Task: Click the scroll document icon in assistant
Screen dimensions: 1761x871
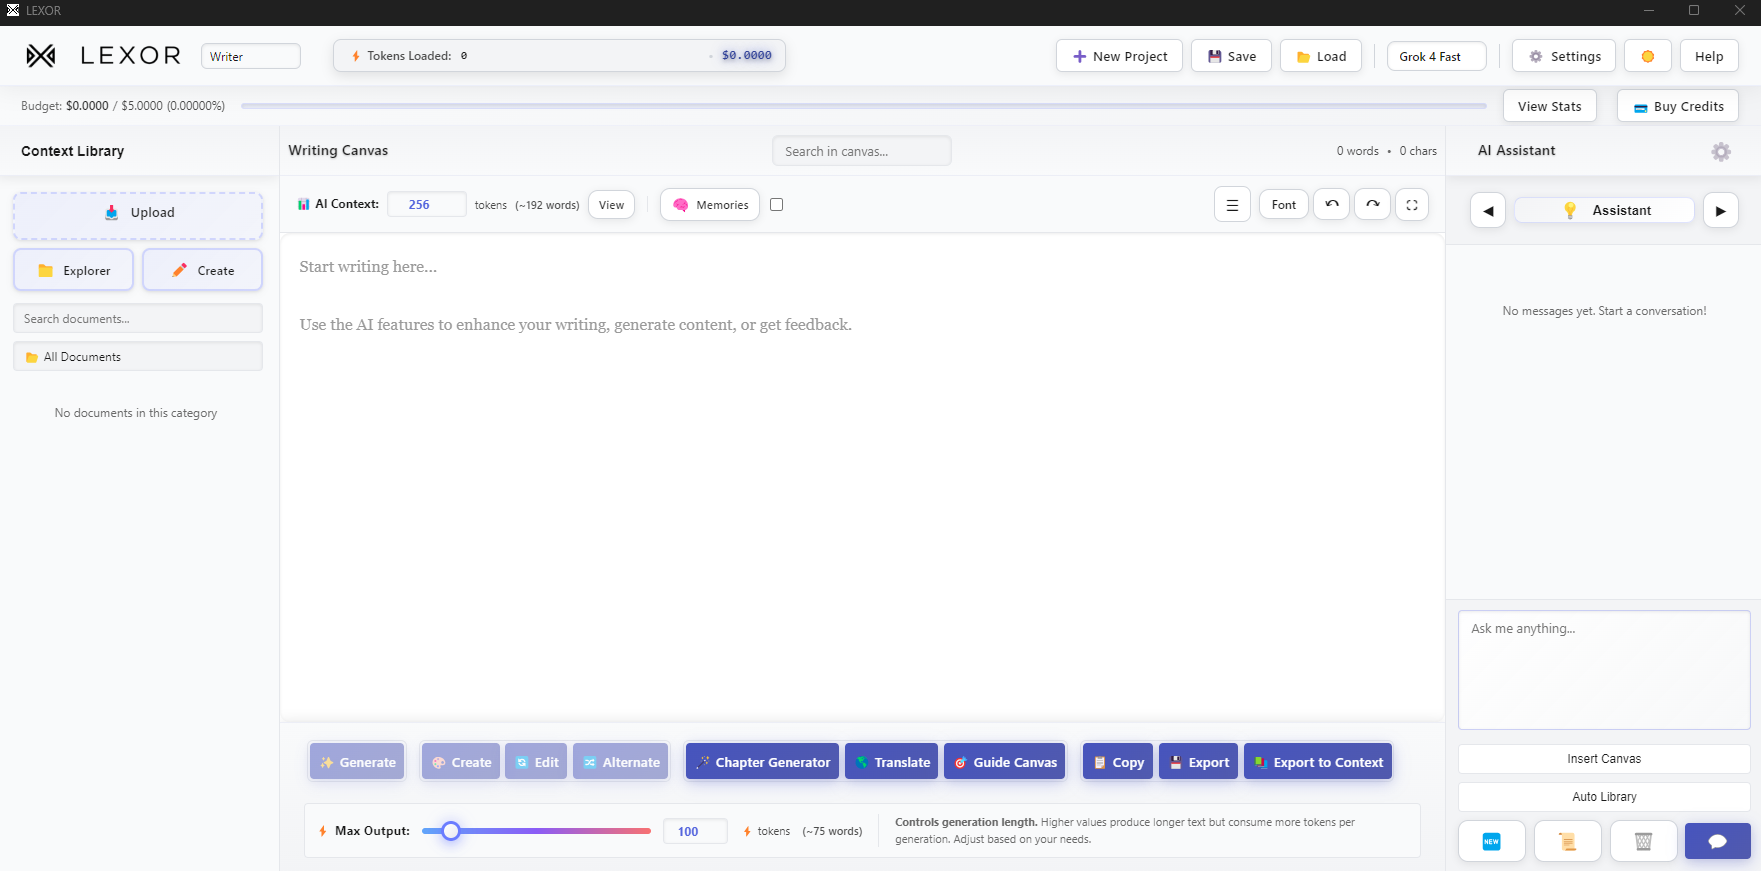Action: point(1567,841)
